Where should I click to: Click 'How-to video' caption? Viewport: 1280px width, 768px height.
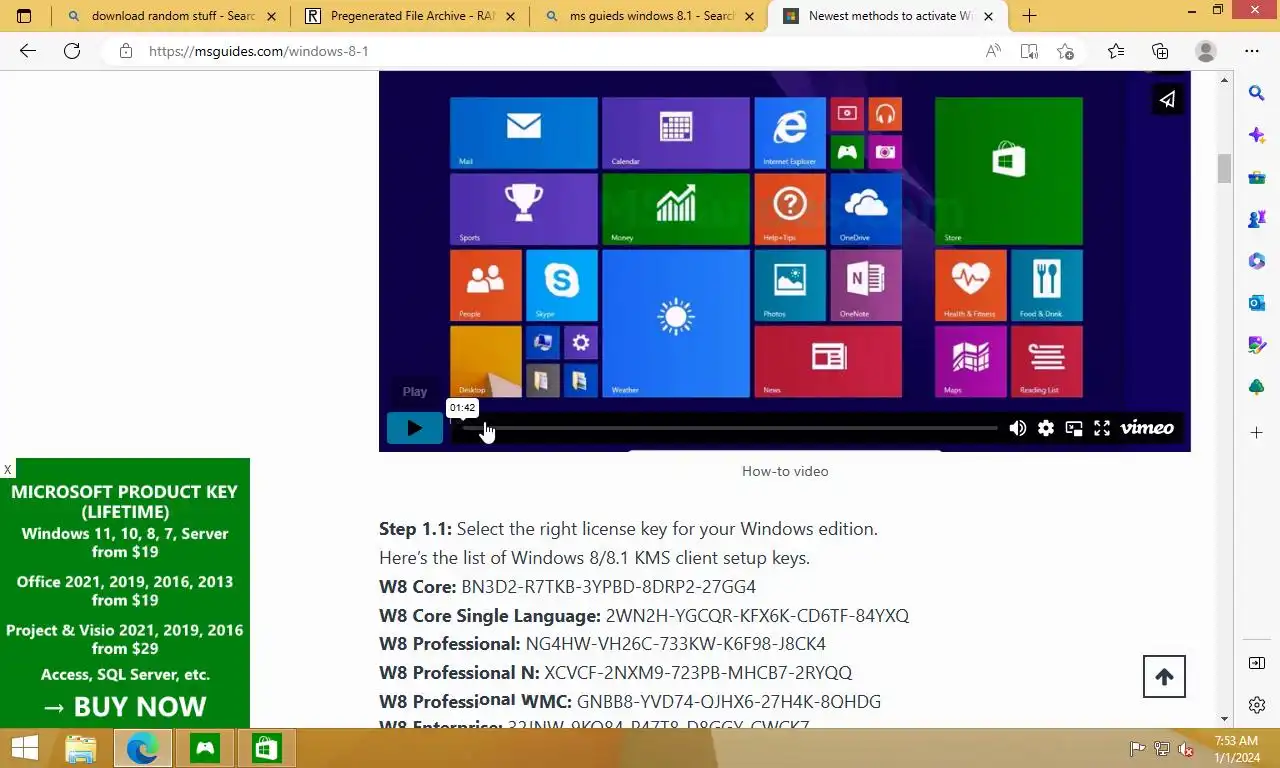pos(785,471)
